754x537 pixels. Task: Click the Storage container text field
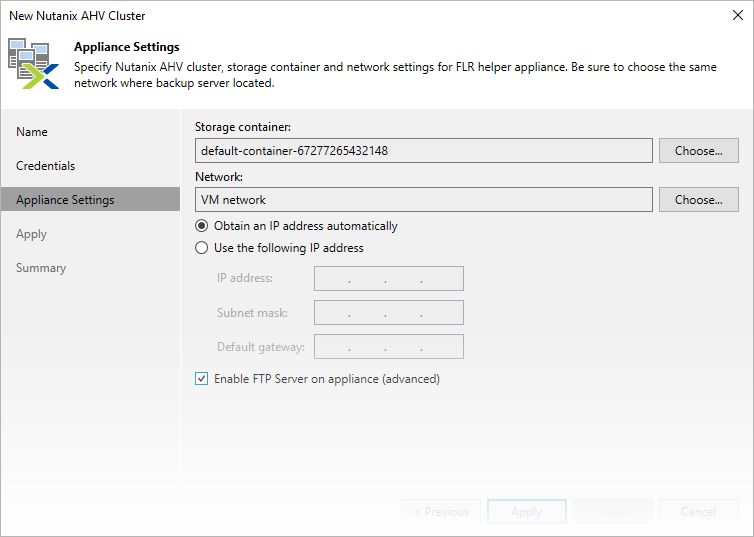[x=424, y=151]
